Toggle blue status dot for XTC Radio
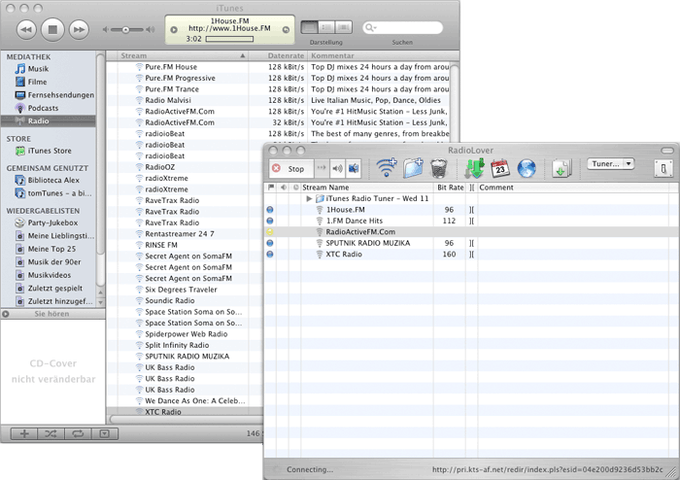680x480 pixels. tap(270, 254)
